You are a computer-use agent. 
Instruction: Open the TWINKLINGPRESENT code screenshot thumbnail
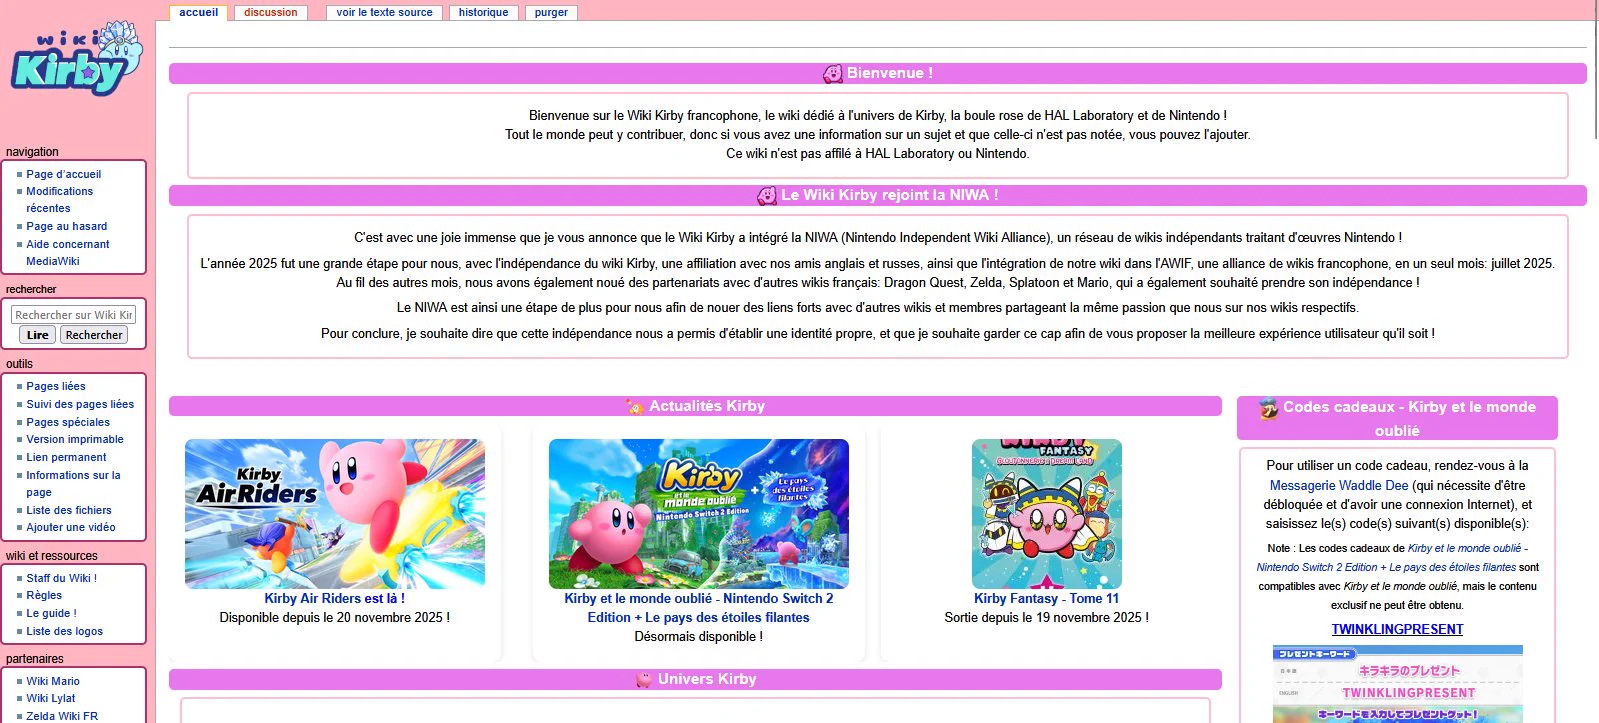tap(1398, 684)
